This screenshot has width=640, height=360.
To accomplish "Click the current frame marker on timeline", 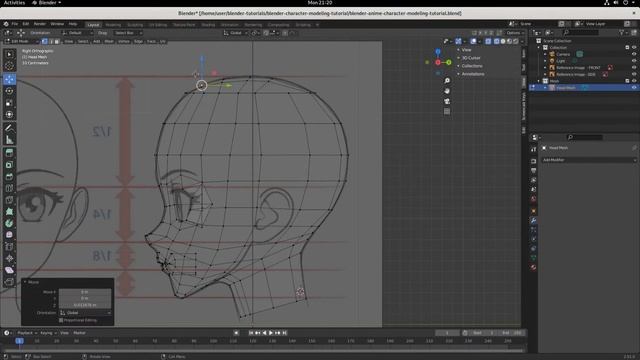I will (19, 341).
